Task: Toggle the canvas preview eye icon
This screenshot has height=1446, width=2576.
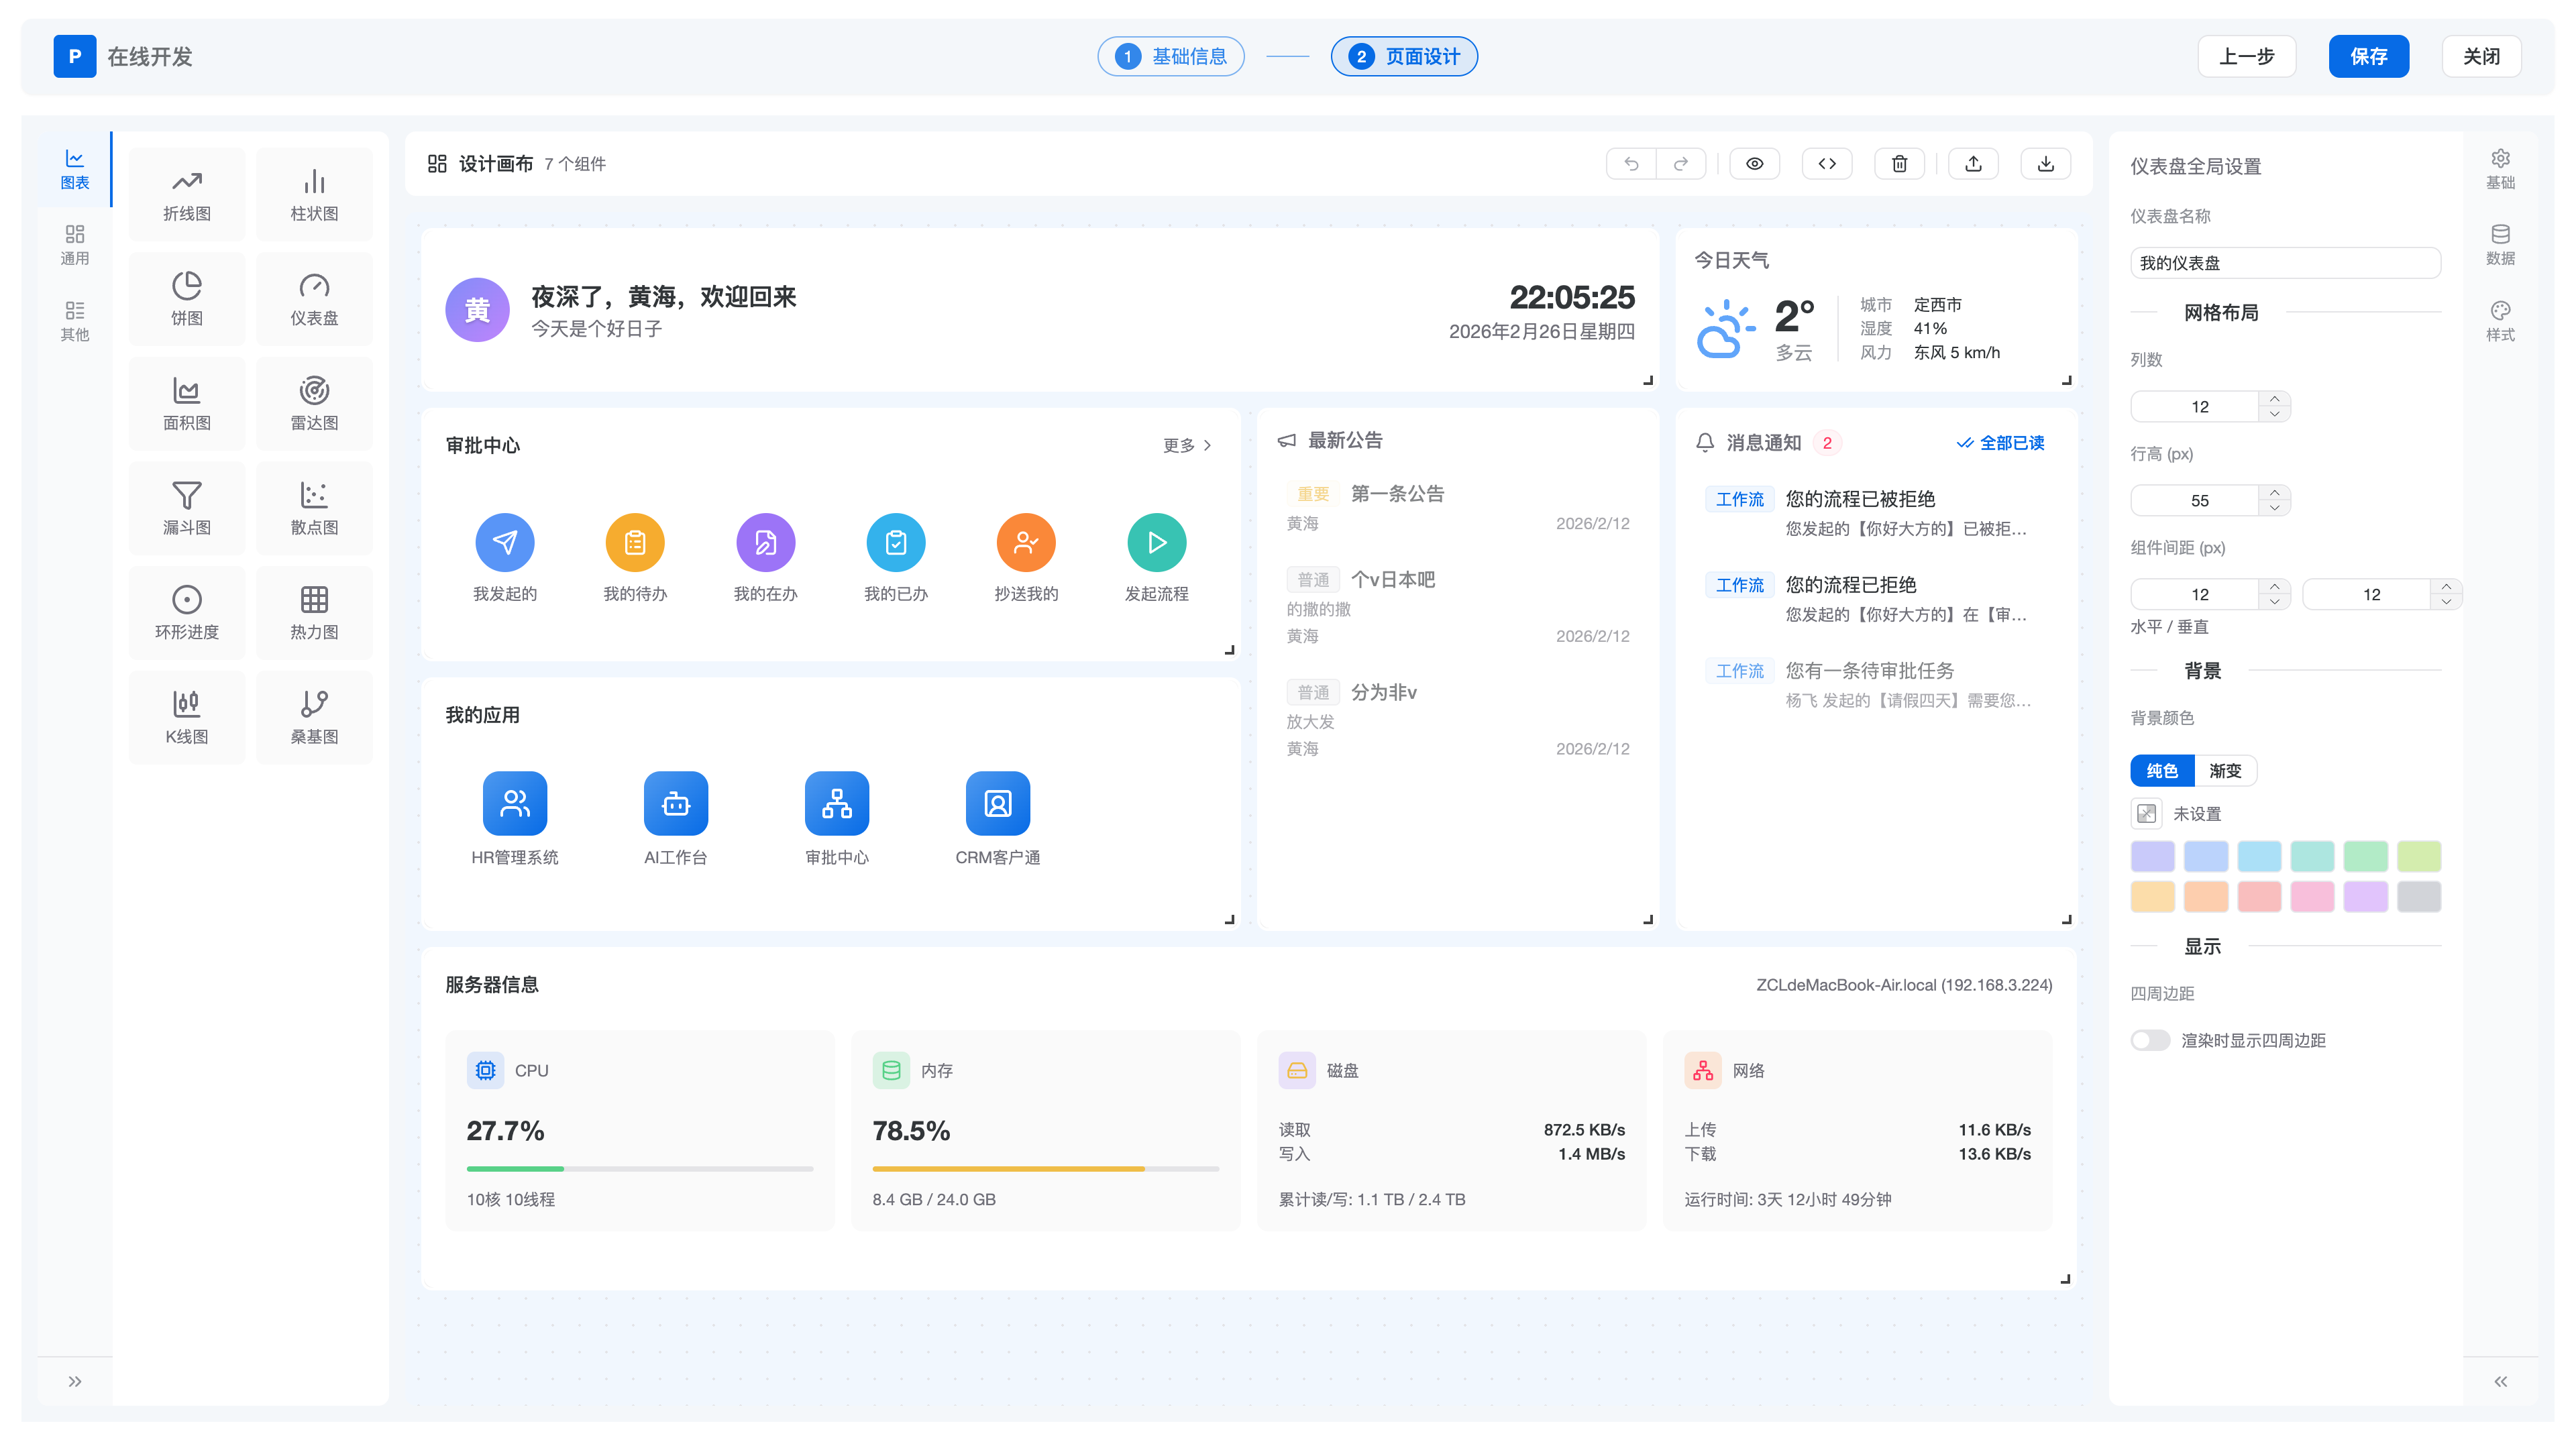Action: [1755, 163]
